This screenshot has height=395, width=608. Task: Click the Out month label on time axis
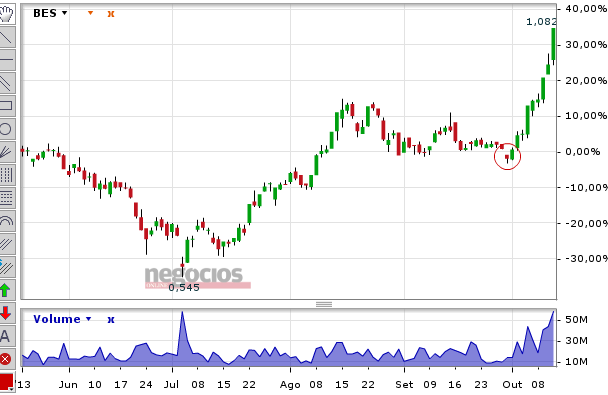512,385
